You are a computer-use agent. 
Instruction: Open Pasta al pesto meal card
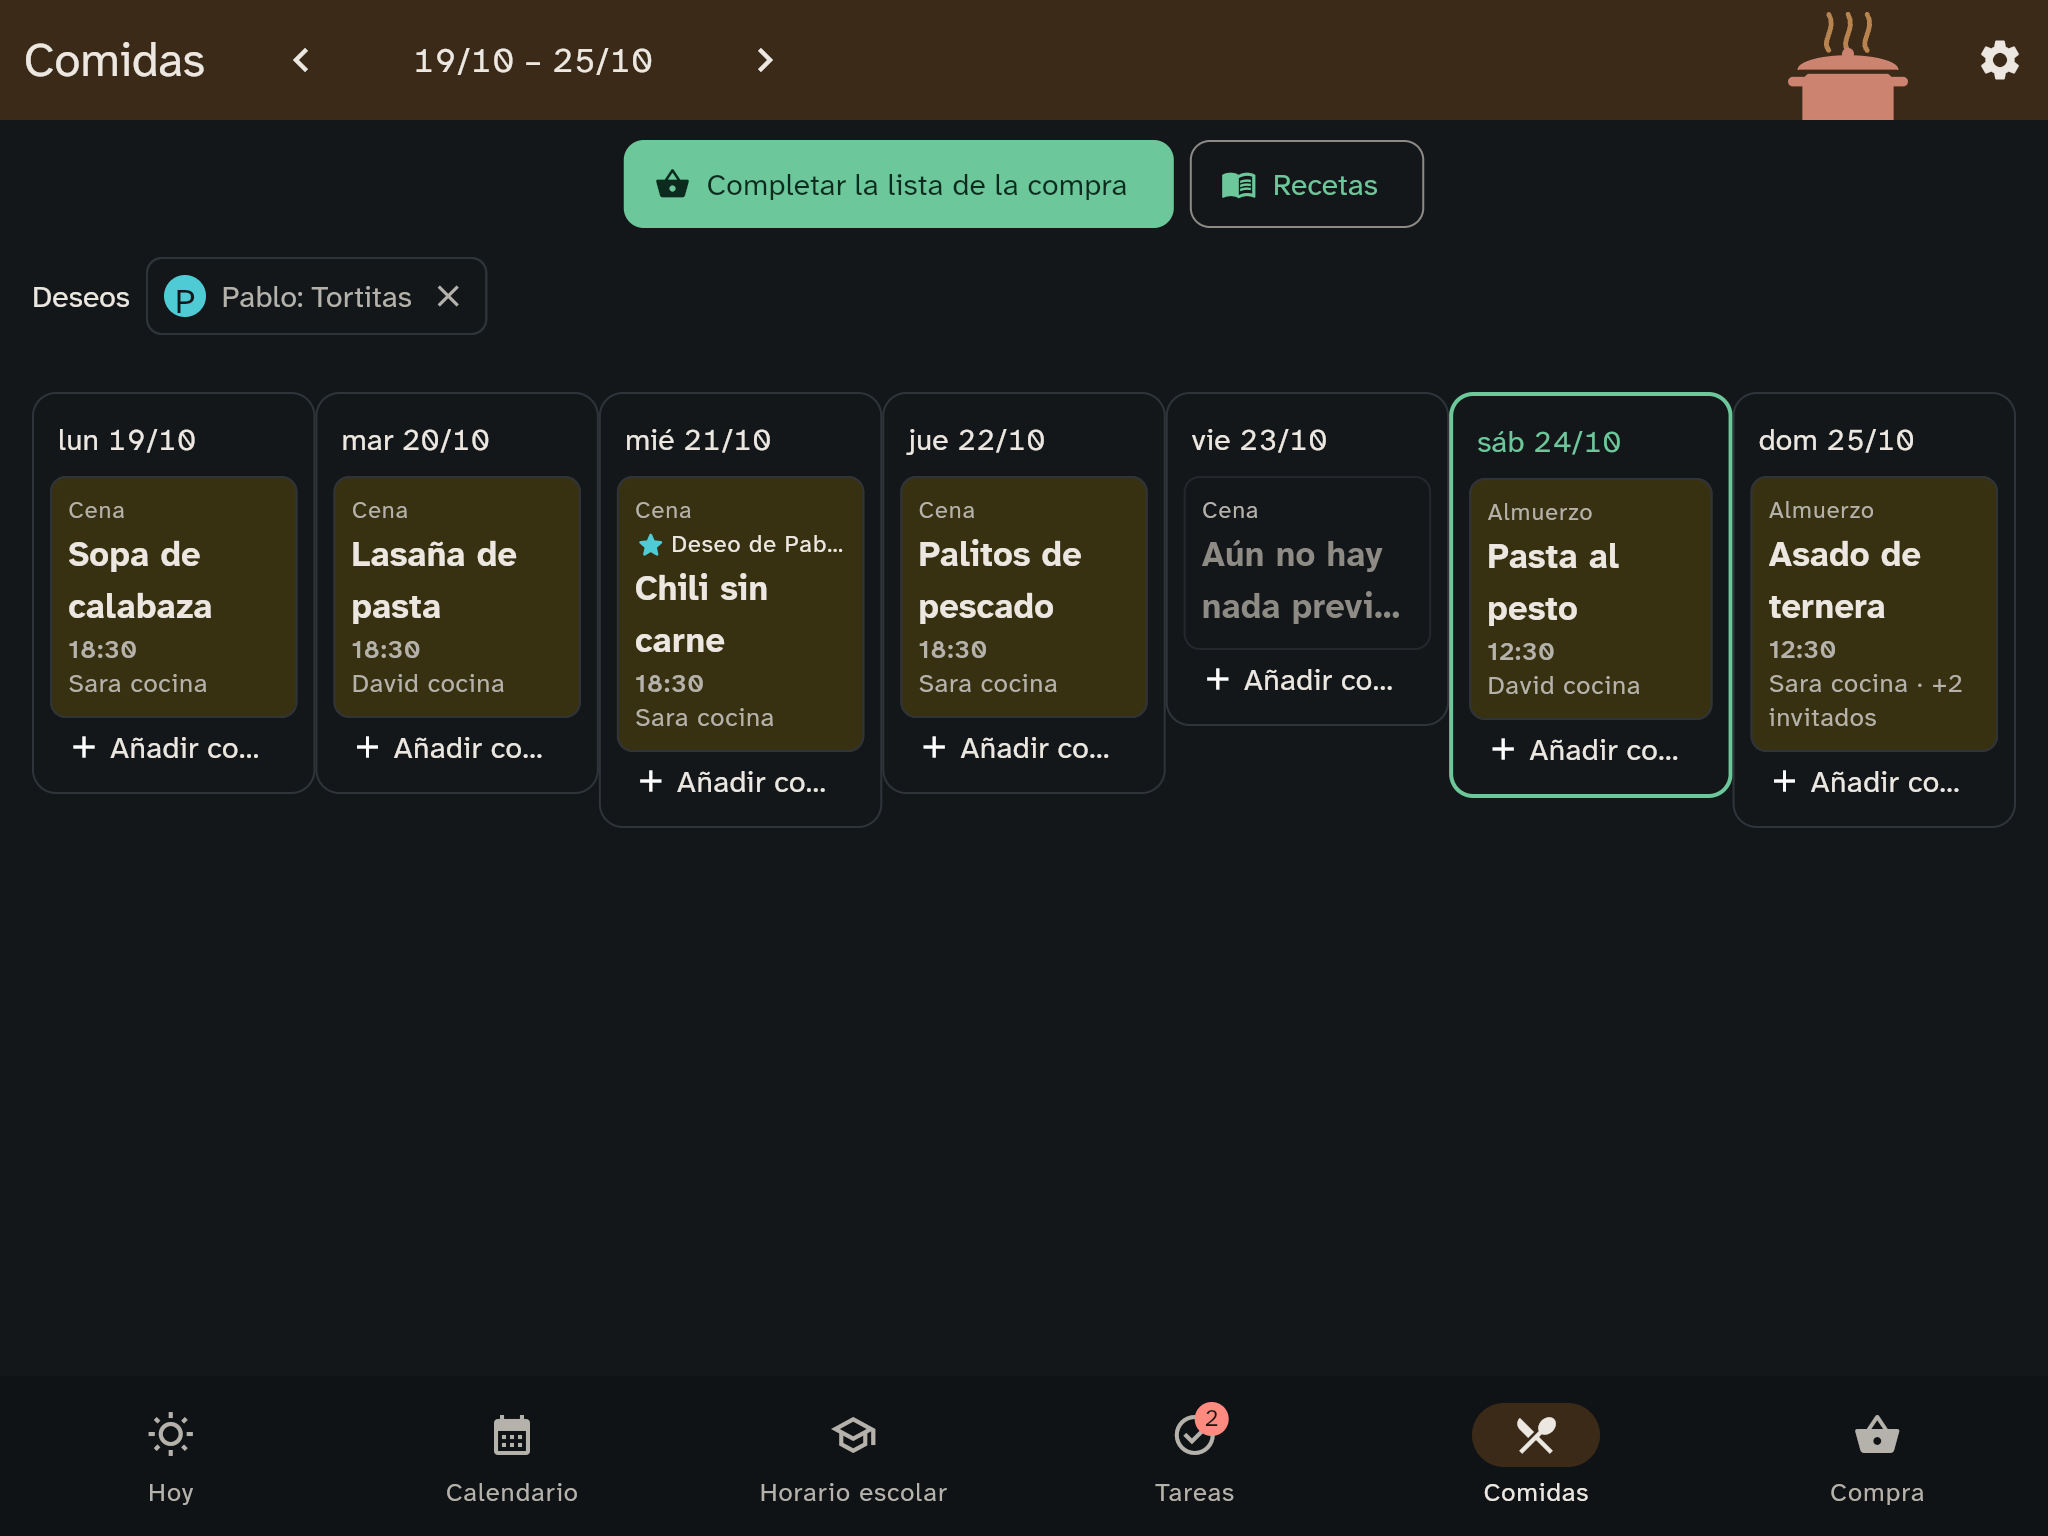pyautogui.click(x=1590, y=598)
